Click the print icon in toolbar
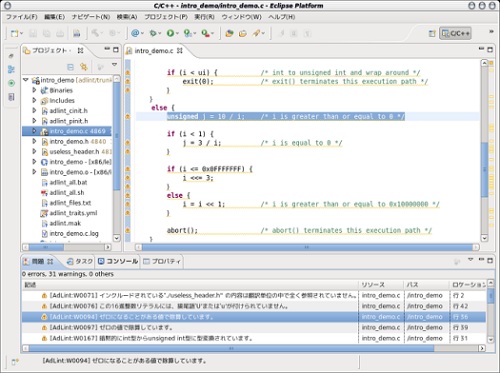500x373 pixels. point(60,33)
